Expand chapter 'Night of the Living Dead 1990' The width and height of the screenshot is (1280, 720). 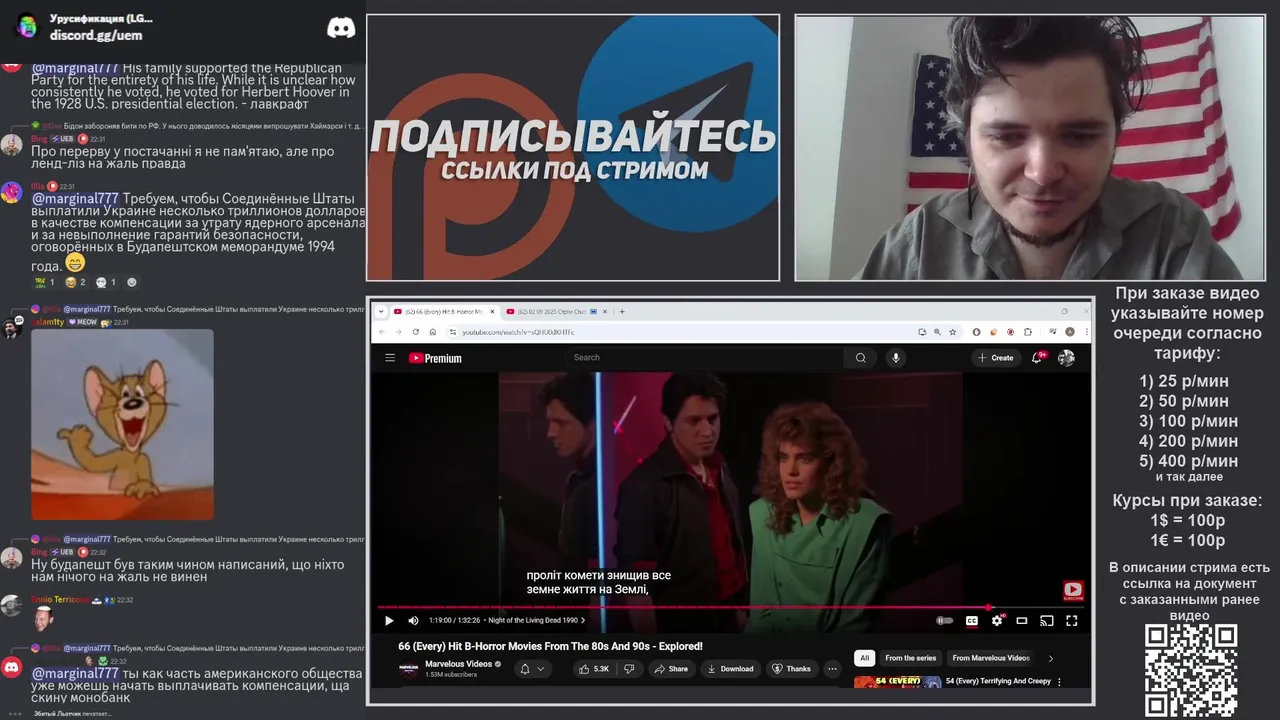tap(537, 621)
